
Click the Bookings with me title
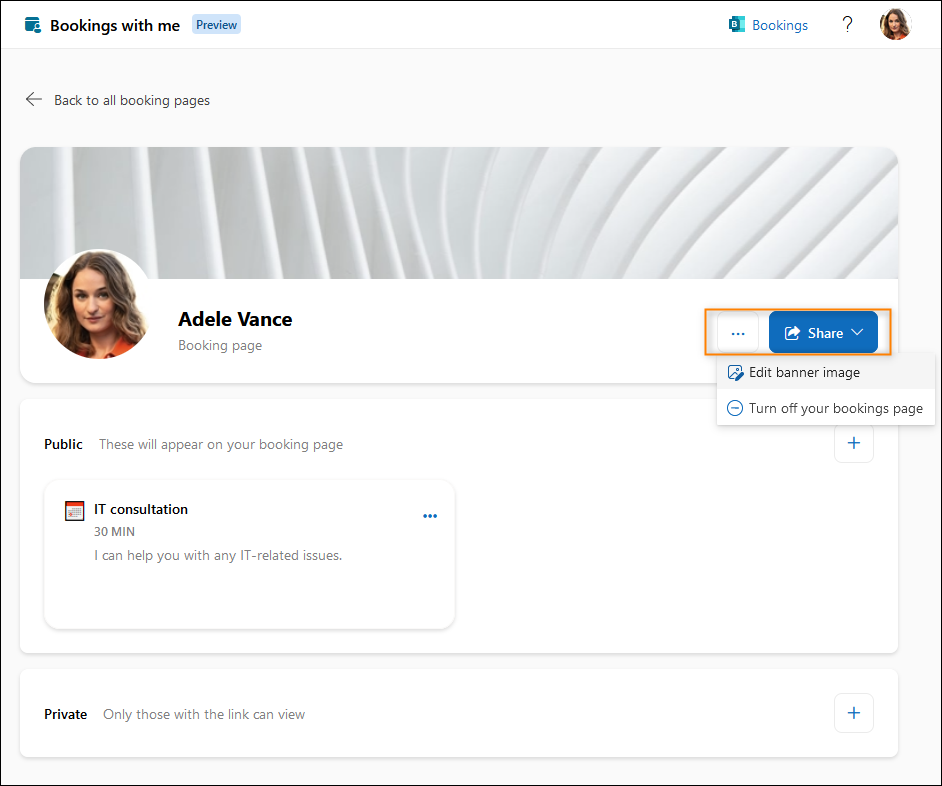coord(115,25)
